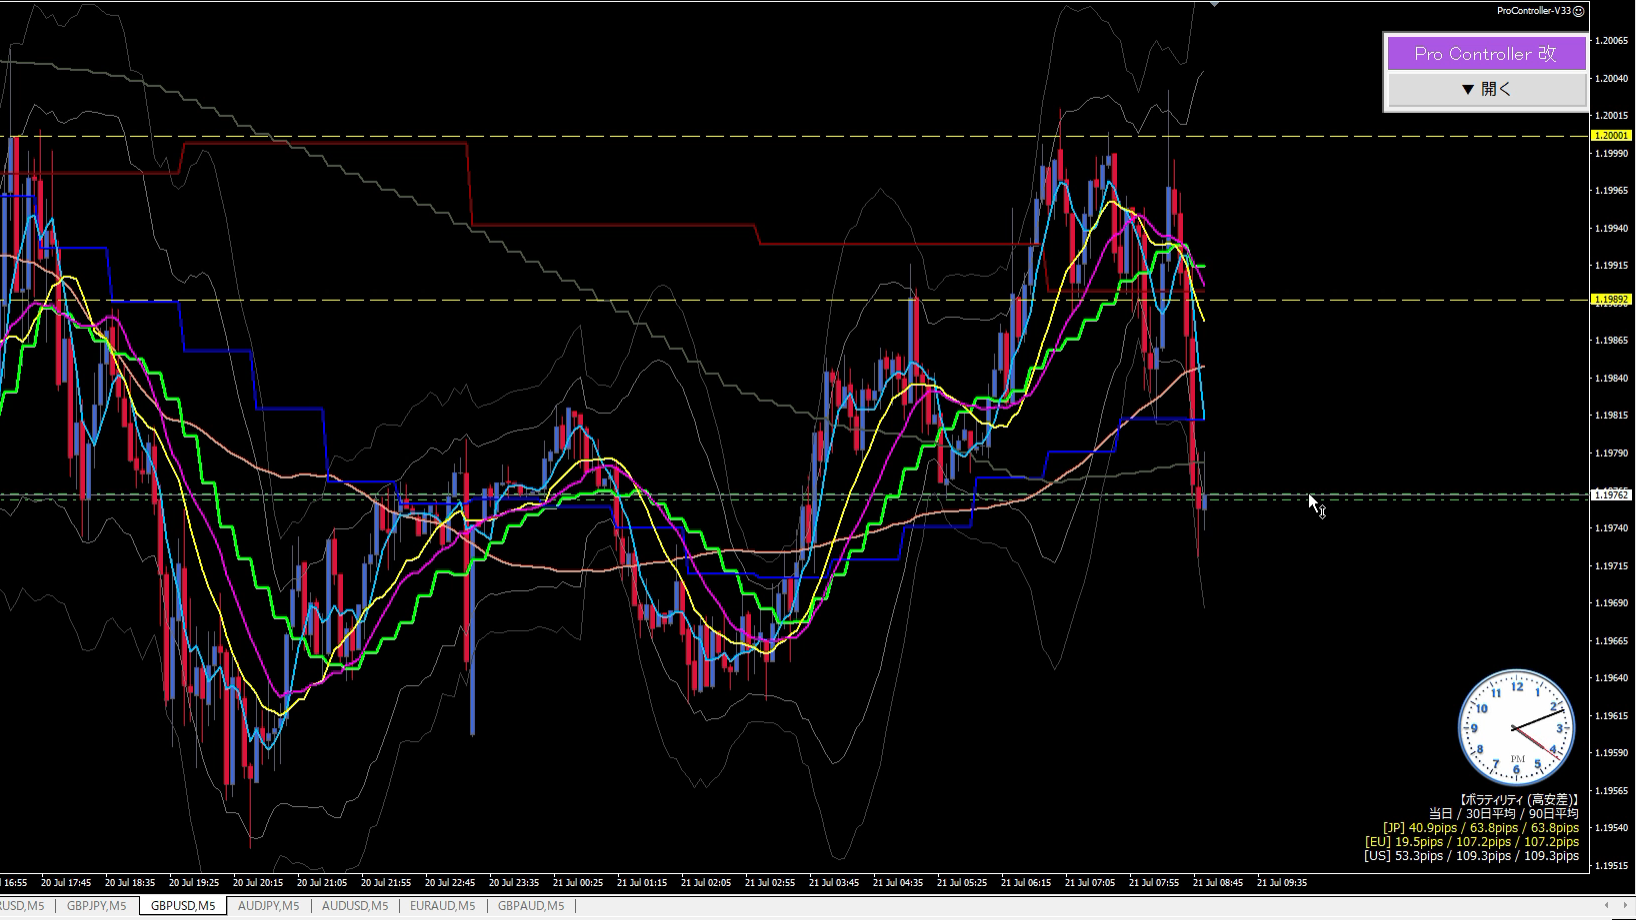1636x920 pixels.
Task: Click the 21 Jul 03:45 time label
Action: pyautogui.click(x=834, y=883)
